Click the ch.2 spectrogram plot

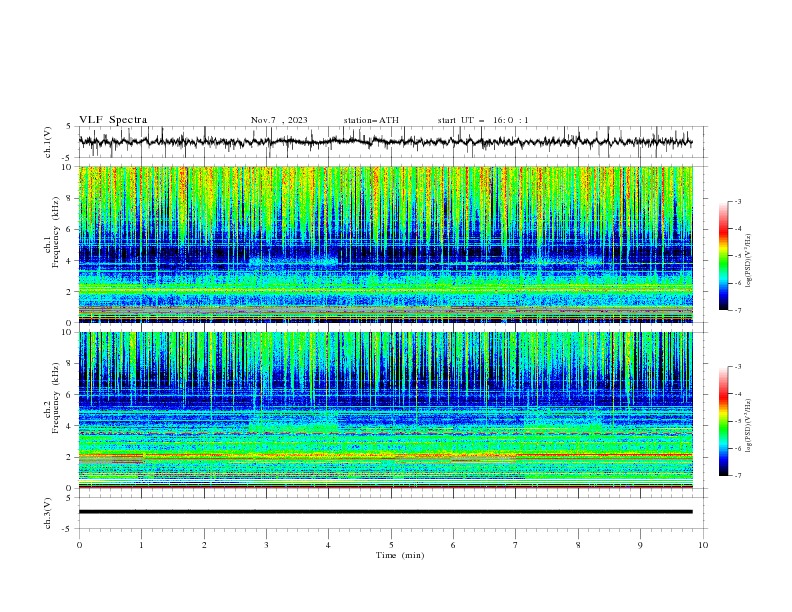(x=386, y=410)
